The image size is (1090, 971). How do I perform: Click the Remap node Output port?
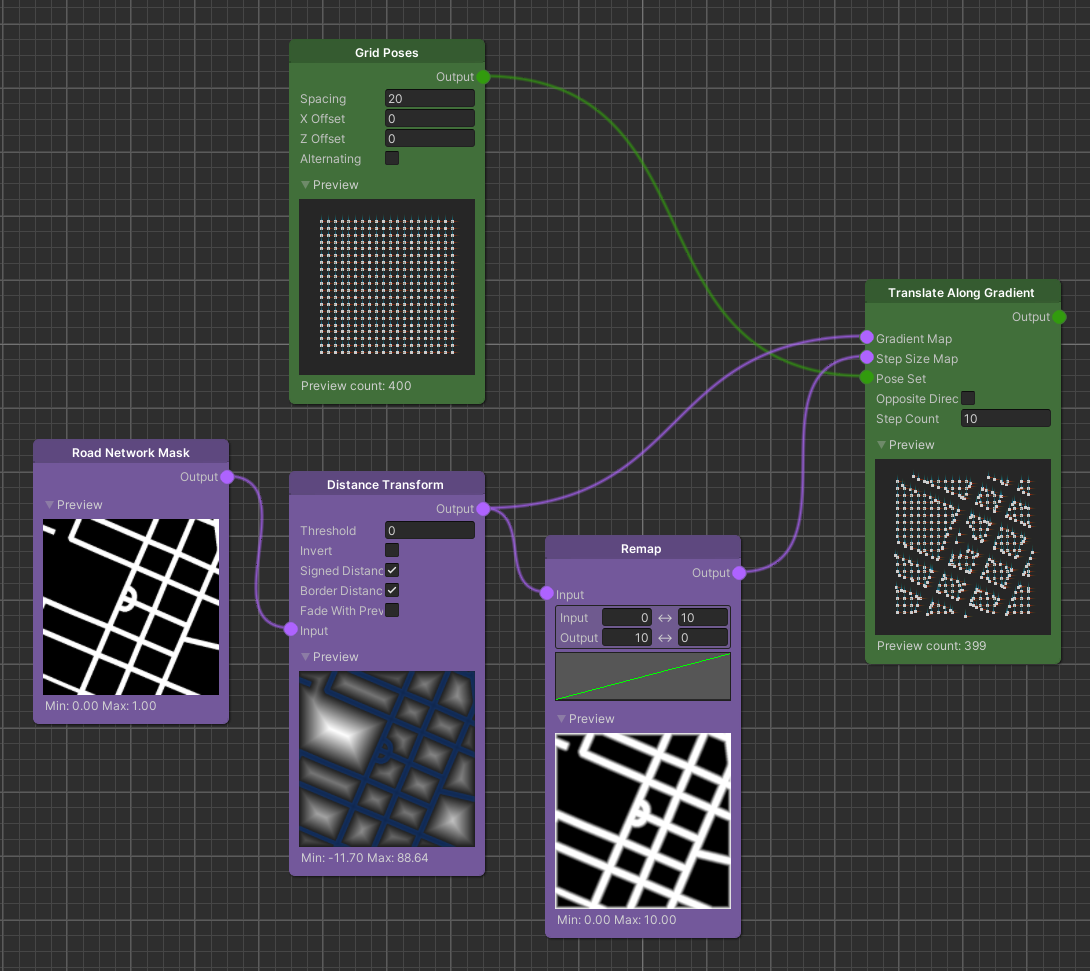pyautogui.click(x=739, y=573)
